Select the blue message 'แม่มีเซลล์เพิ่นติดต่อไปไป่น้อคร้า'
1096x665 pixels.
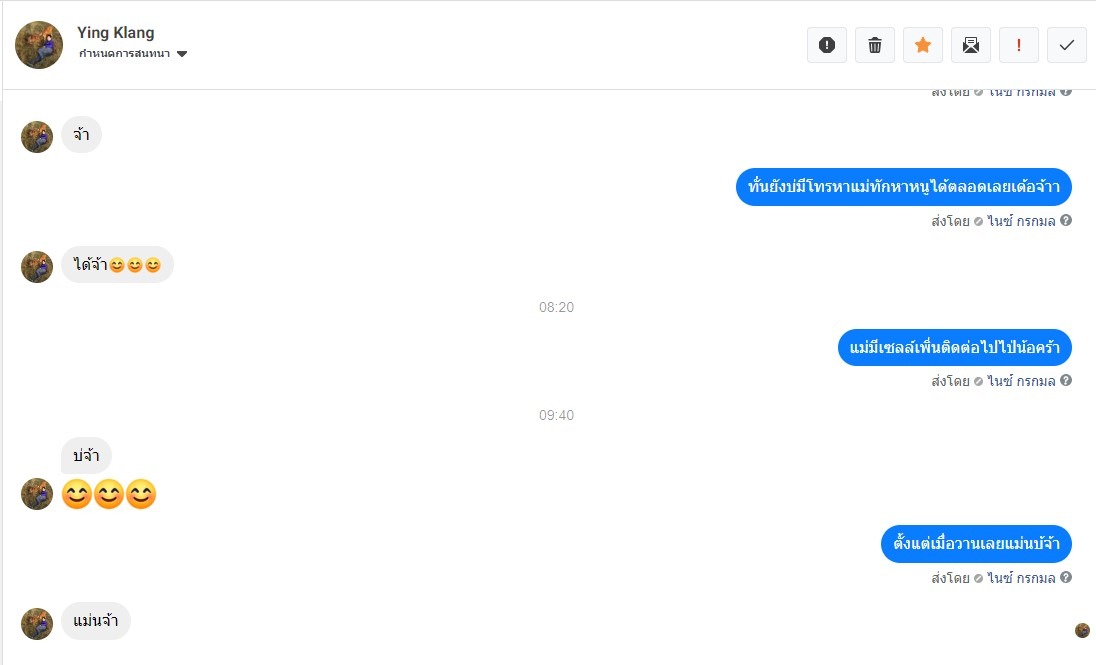click(x=954, y=348)
